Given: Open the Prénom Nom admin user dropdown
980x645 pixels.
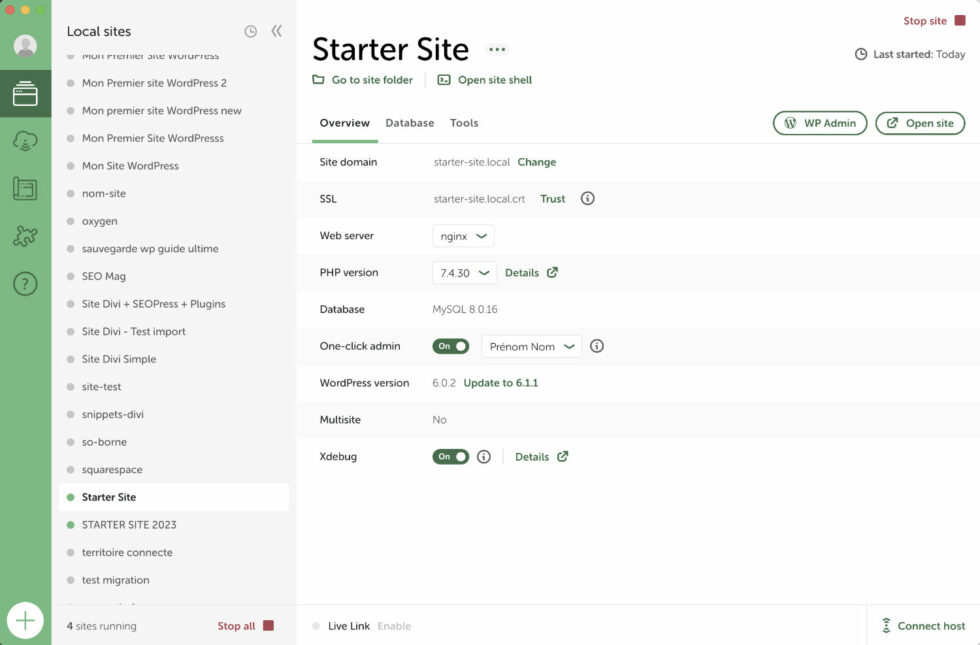Looking at the screenshot, I should click(531, 345).
